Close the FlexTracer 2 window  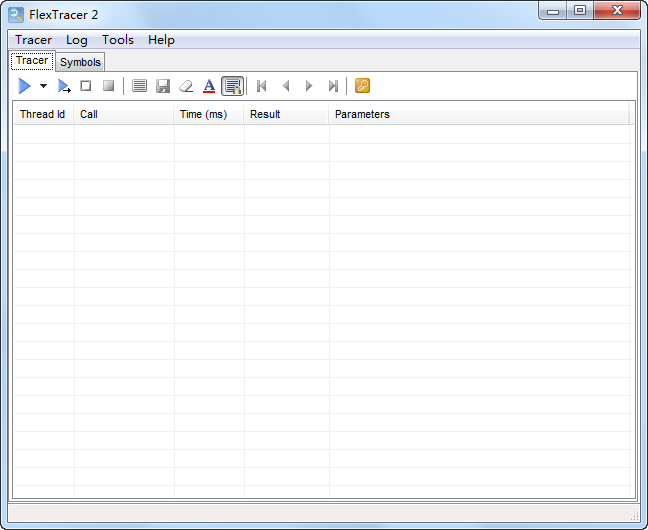(x=617, y=10)
